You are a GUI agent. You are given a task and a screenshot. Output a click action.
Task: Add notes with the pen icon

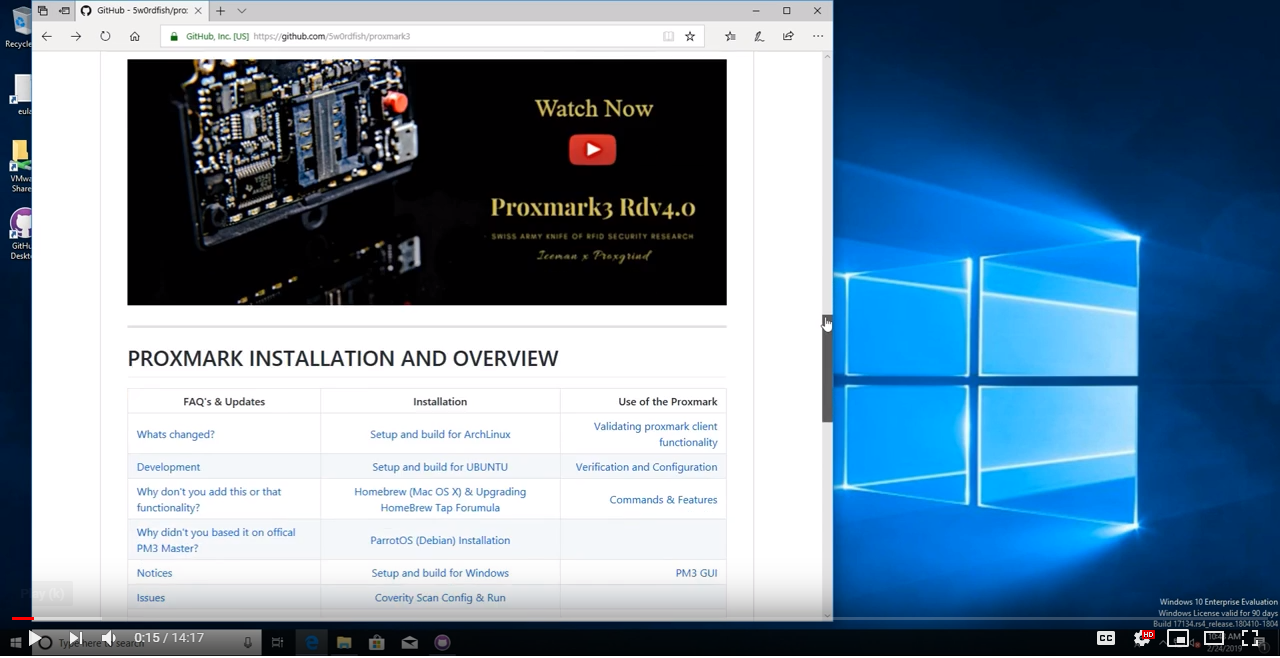759,36
